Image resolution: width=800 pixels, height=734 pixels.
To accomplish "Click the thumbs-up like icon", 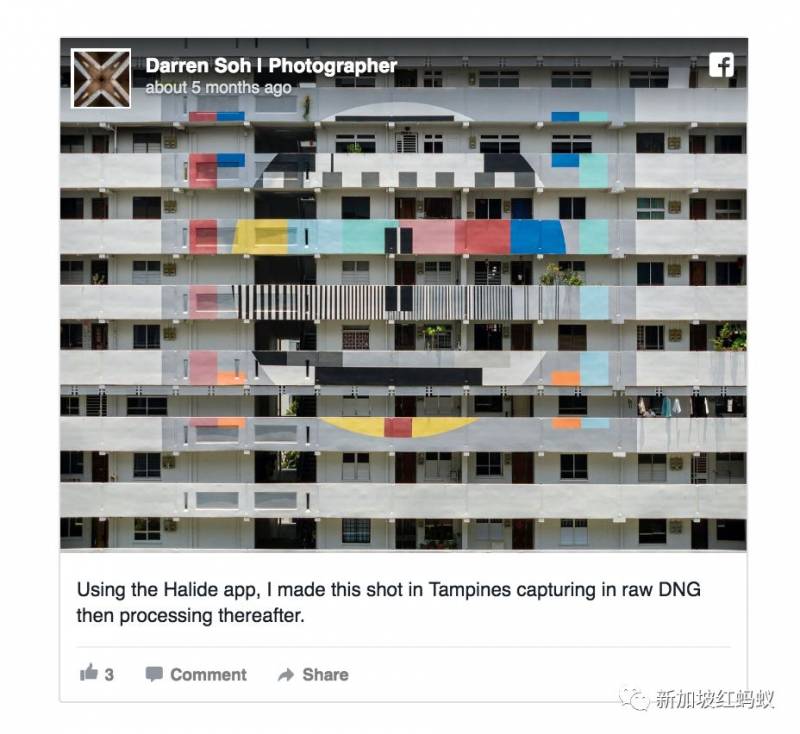I will (89, 672).
